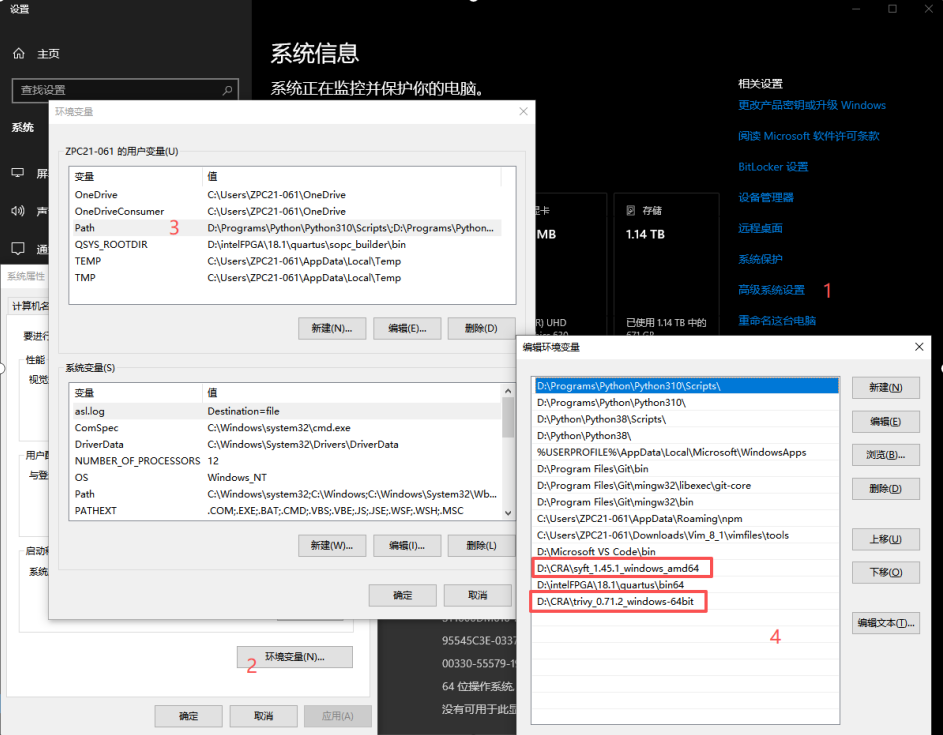Click 上移(U) button in path editor

point(885,539)
